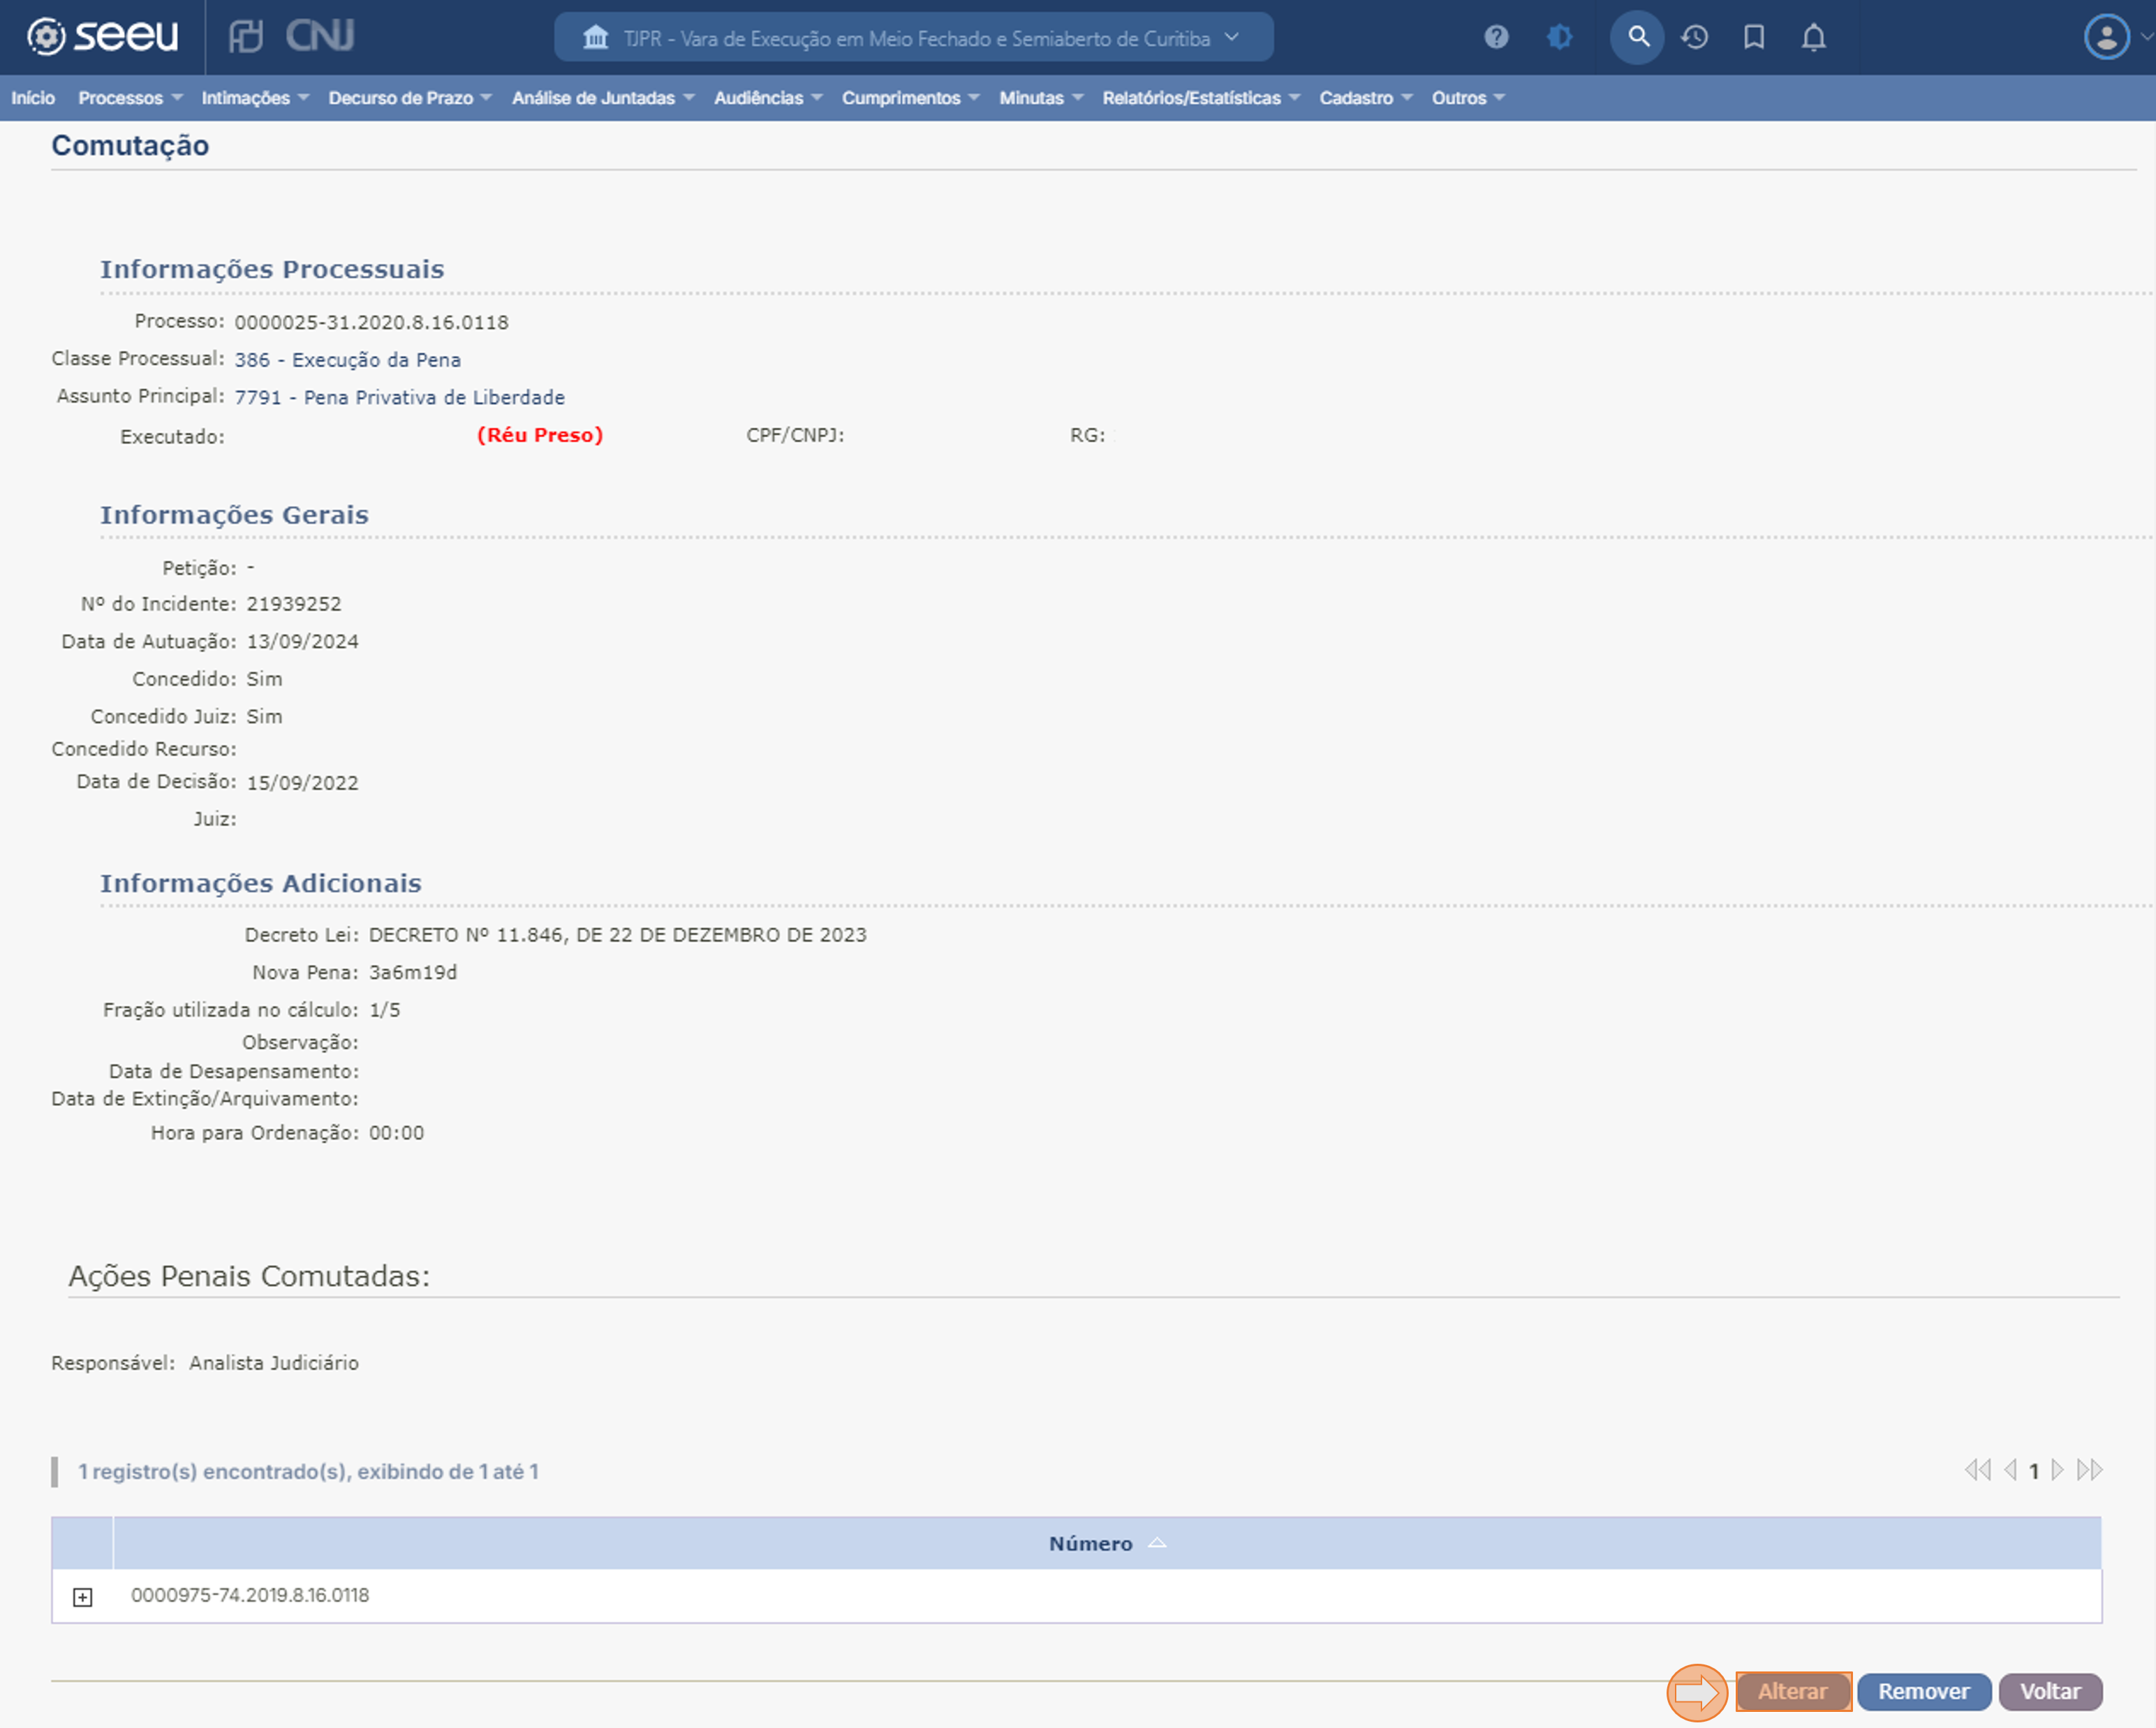Click the Remover button
Screen dimensions: 2156x1728
coord(1923,1691)
